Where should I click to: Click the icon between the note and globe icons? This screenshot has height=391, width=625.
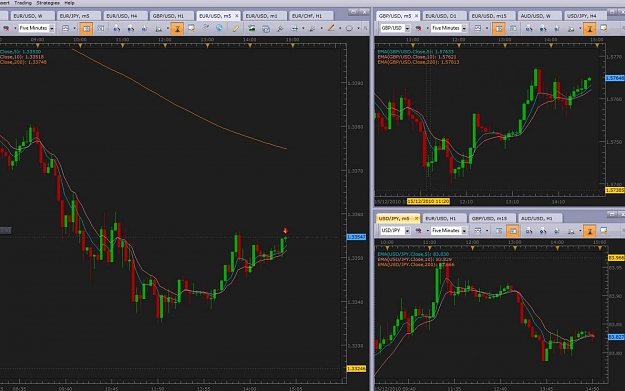point(206,28)
